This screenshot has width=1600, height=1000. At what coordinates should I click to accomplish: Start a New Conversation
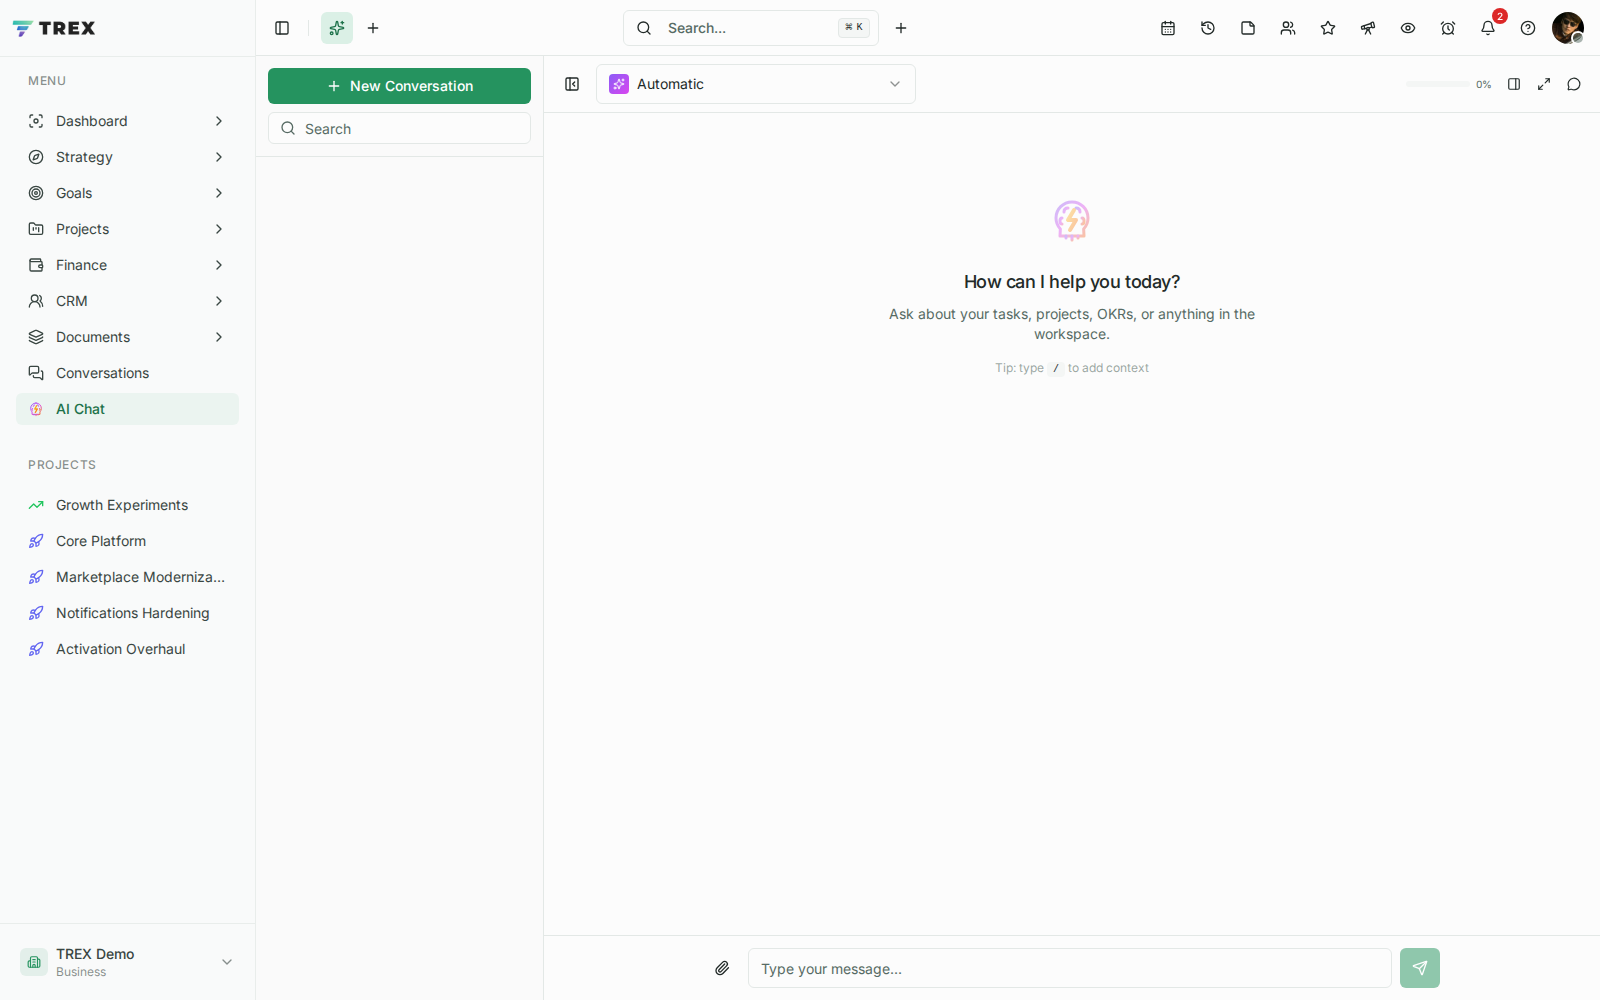399,86
